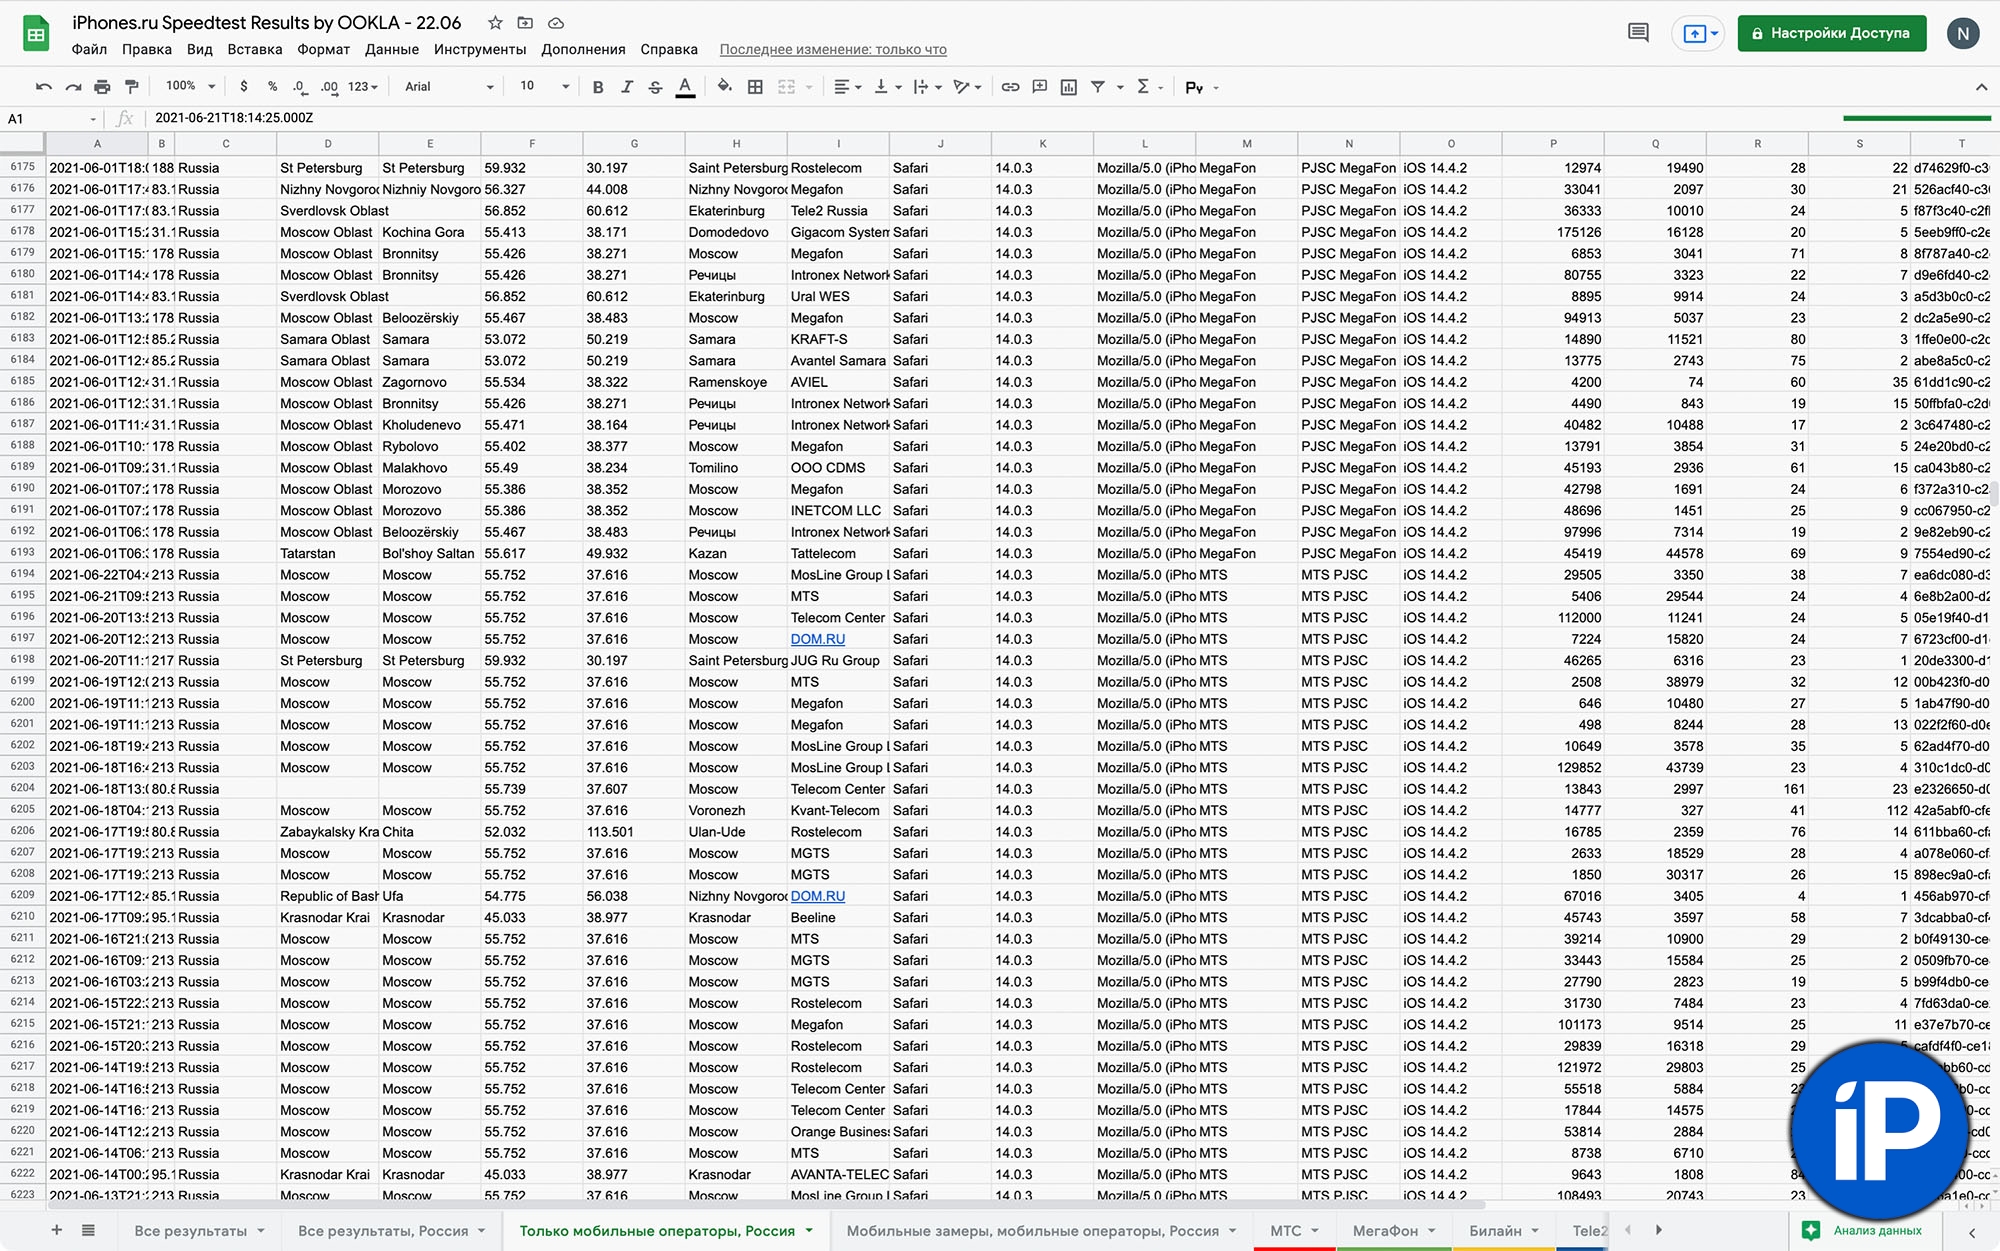
Task: Click the move to folder icon
Action: tap(525, 23)
